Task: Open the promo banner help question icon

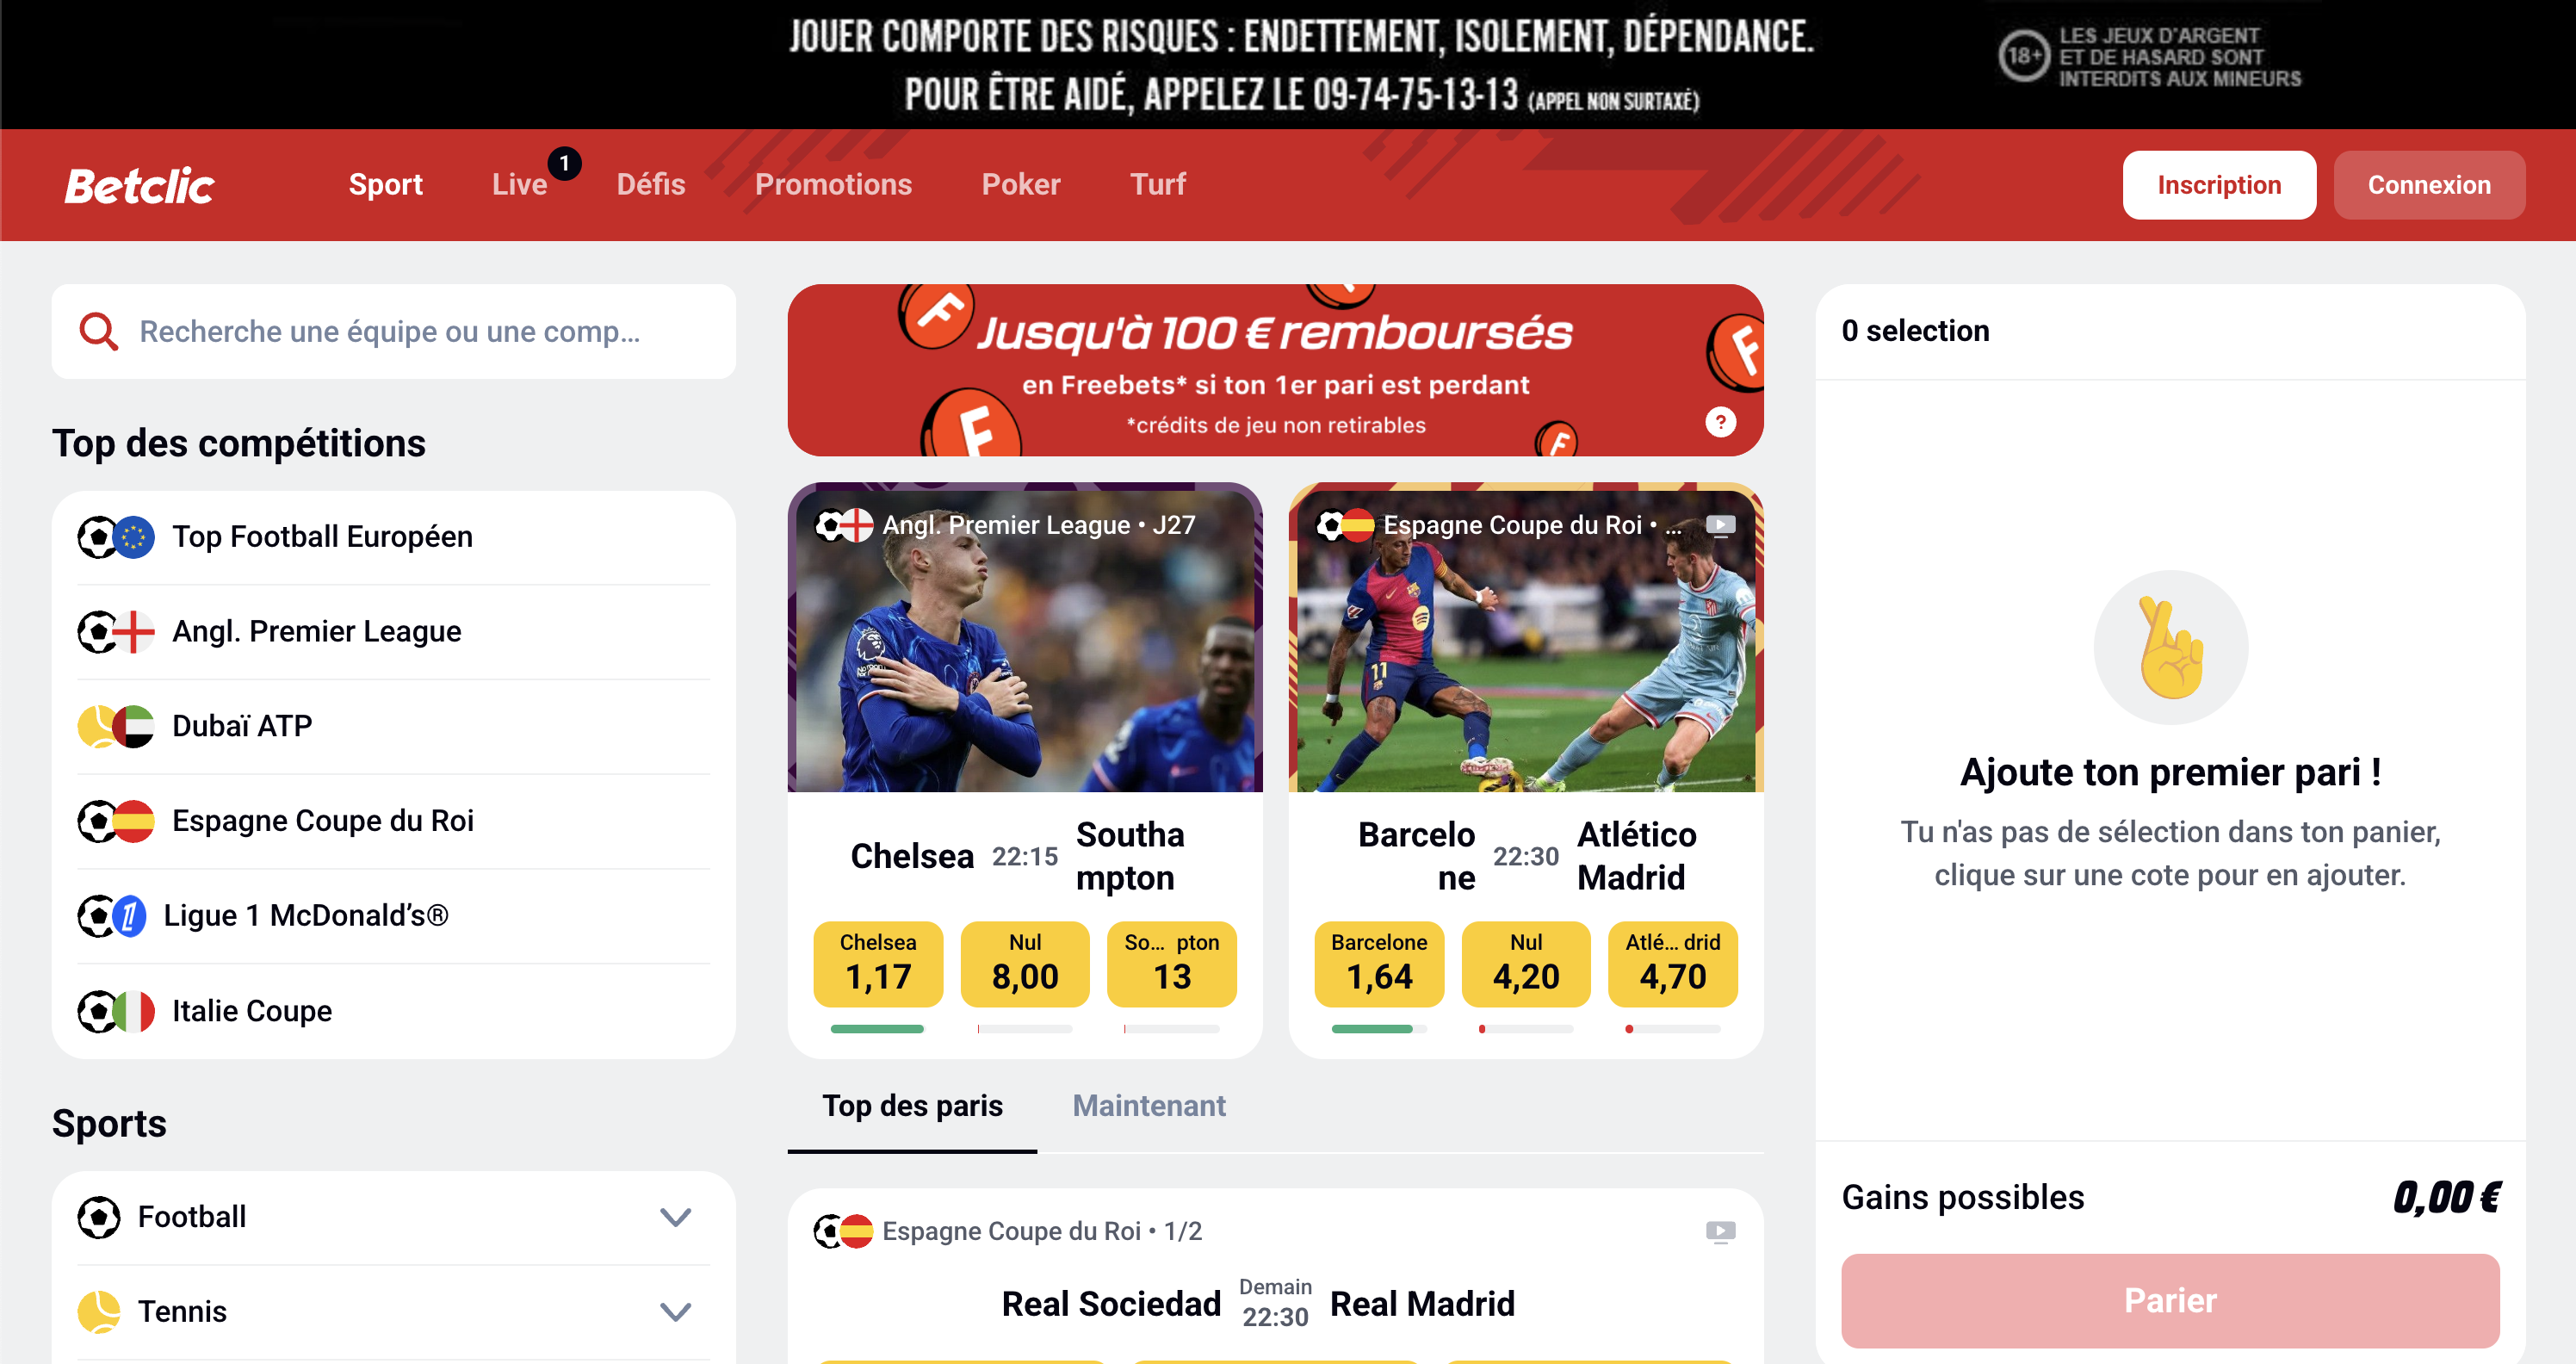Action: click(x=1720, y=422)
